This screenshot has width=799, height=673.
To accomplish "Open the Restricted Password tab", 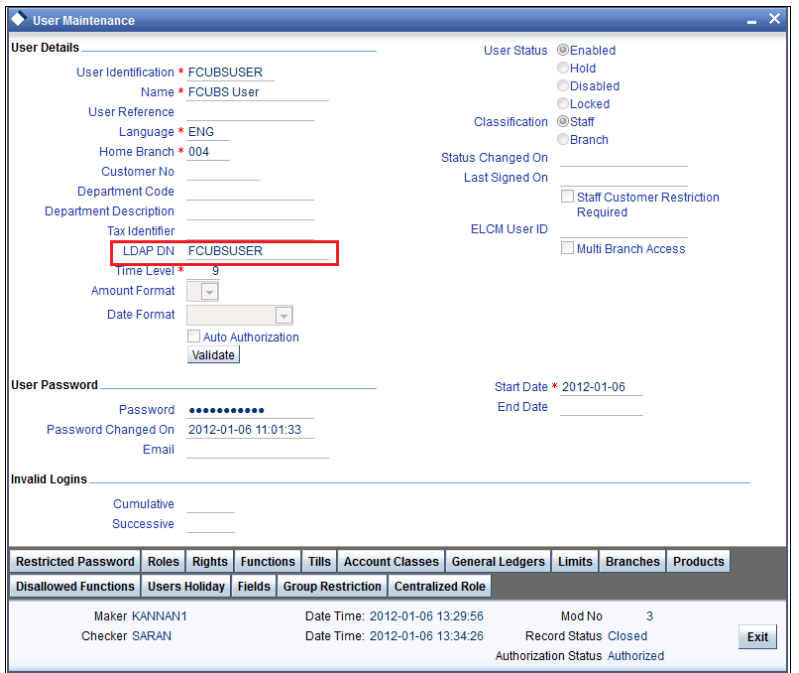I will (x=75, y=561).
